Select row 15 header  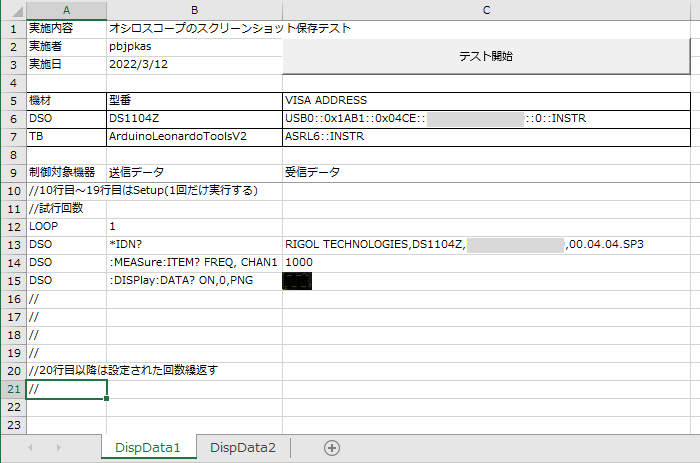13,281
